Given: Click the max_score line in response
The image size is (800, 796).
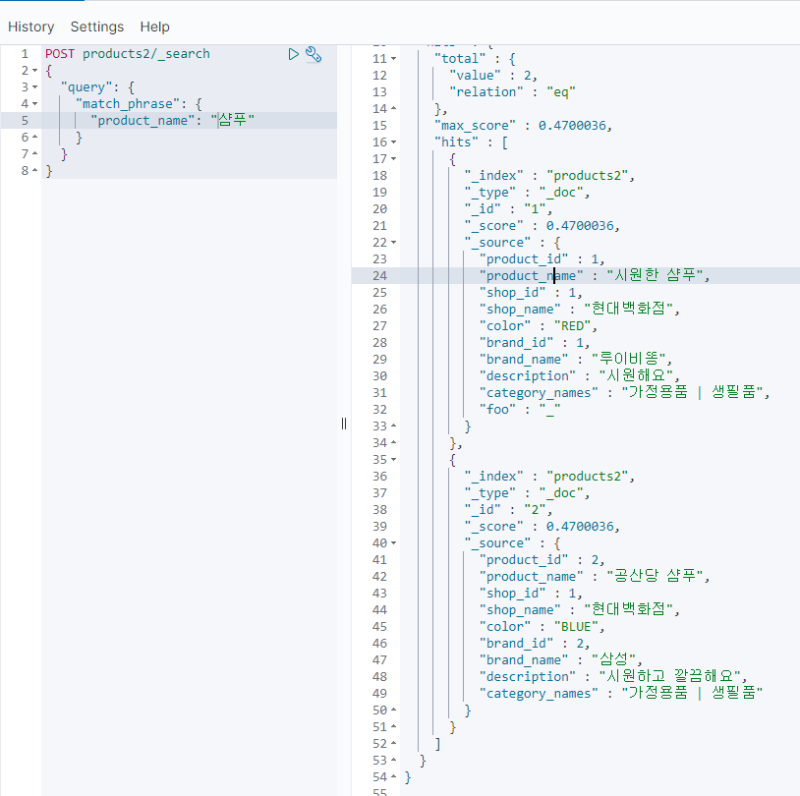Looking at the screenshot, I should pyautogui.click(x=522, y=126).
